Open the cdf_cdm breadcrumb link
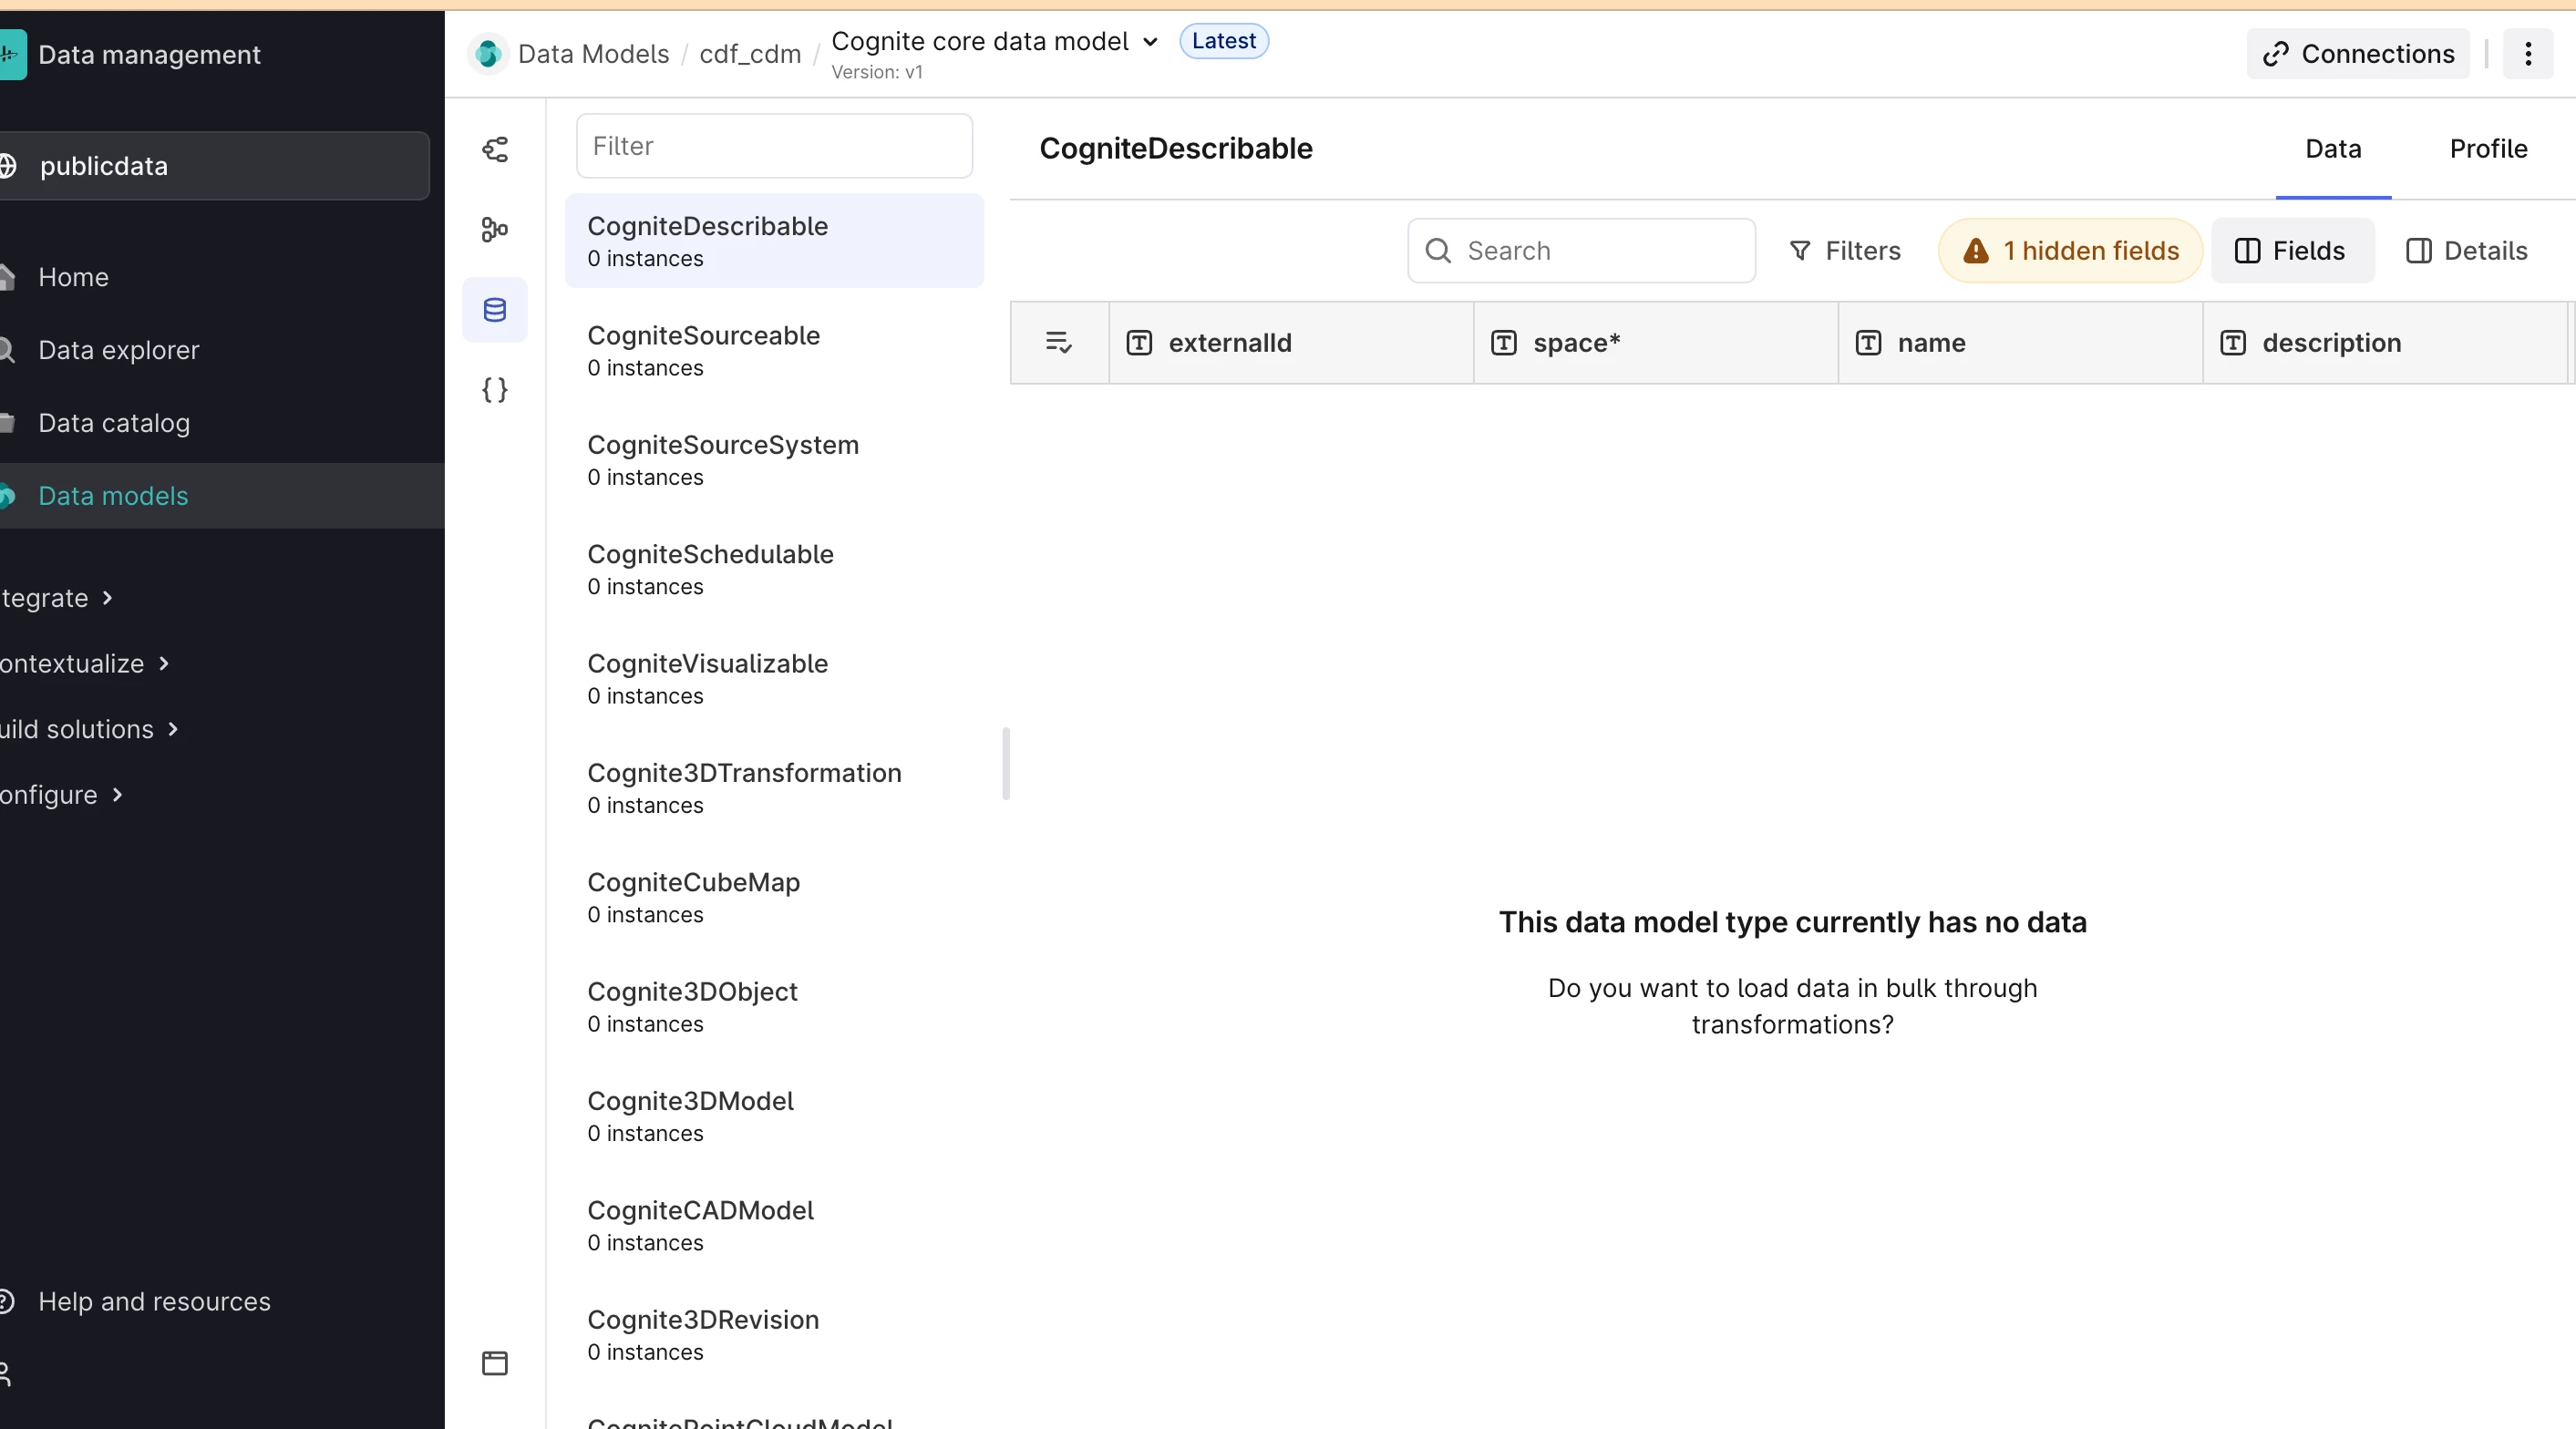This screenshot has width=2576, height=1429. pyautogui.click(x=749, y=54)
